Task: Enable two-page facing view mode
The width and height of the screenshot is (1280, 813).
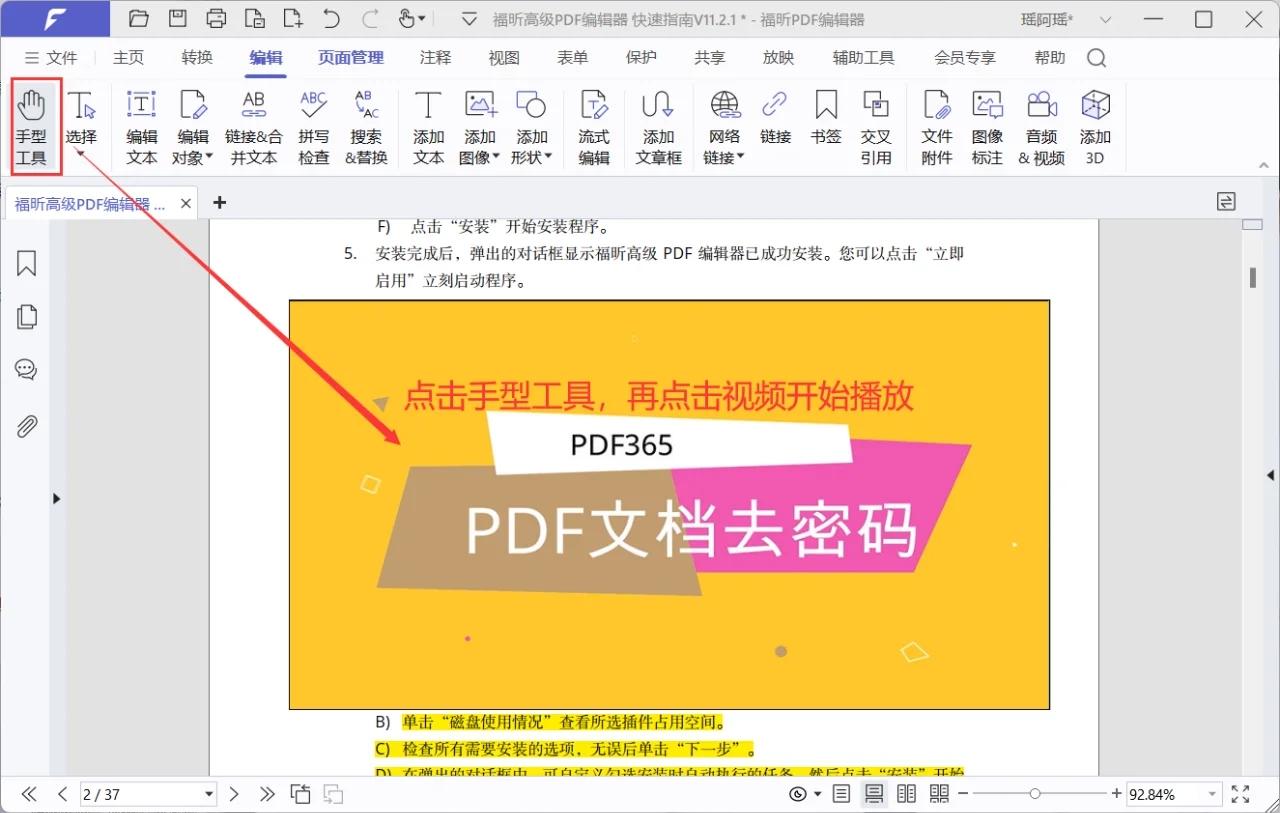Action: pyautogui.click(x=907, y=794)
